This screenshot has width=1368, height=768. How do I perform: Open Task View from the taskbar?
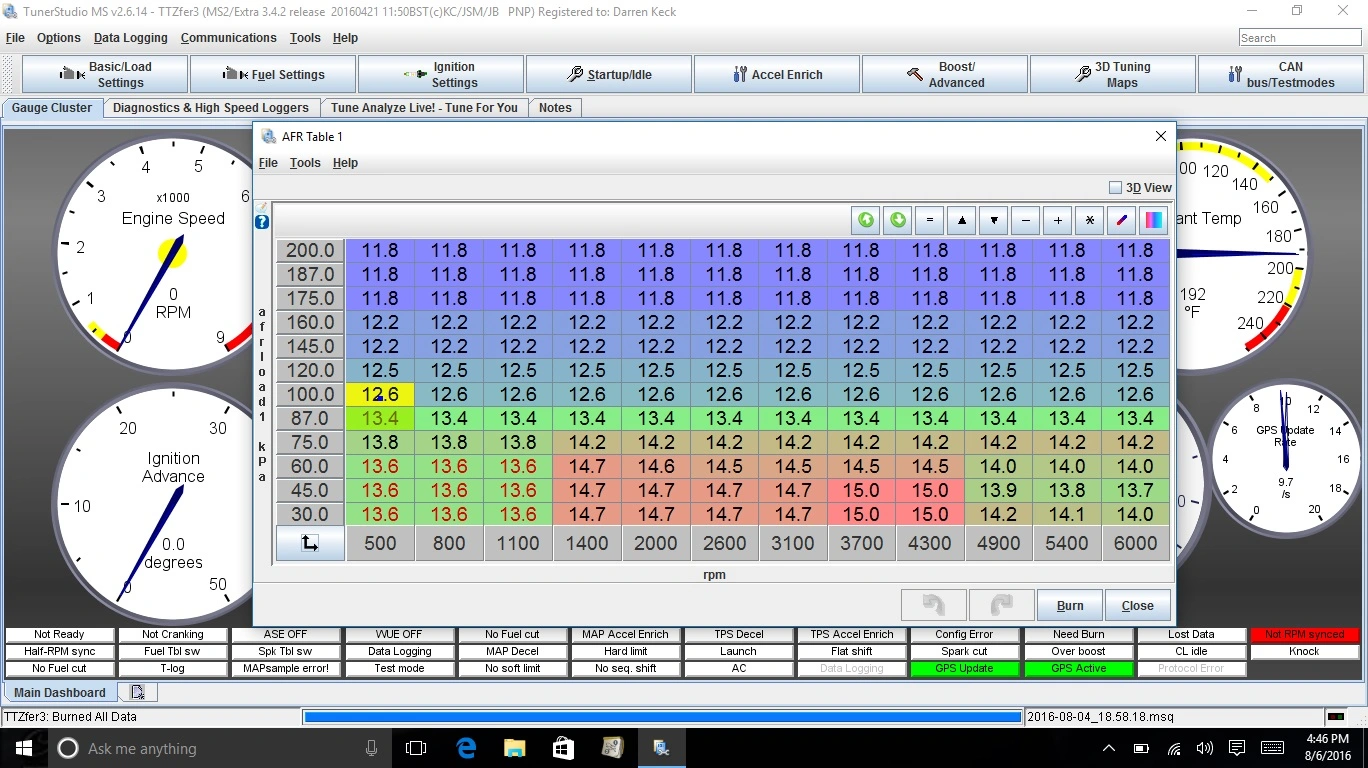pos(416,748)
